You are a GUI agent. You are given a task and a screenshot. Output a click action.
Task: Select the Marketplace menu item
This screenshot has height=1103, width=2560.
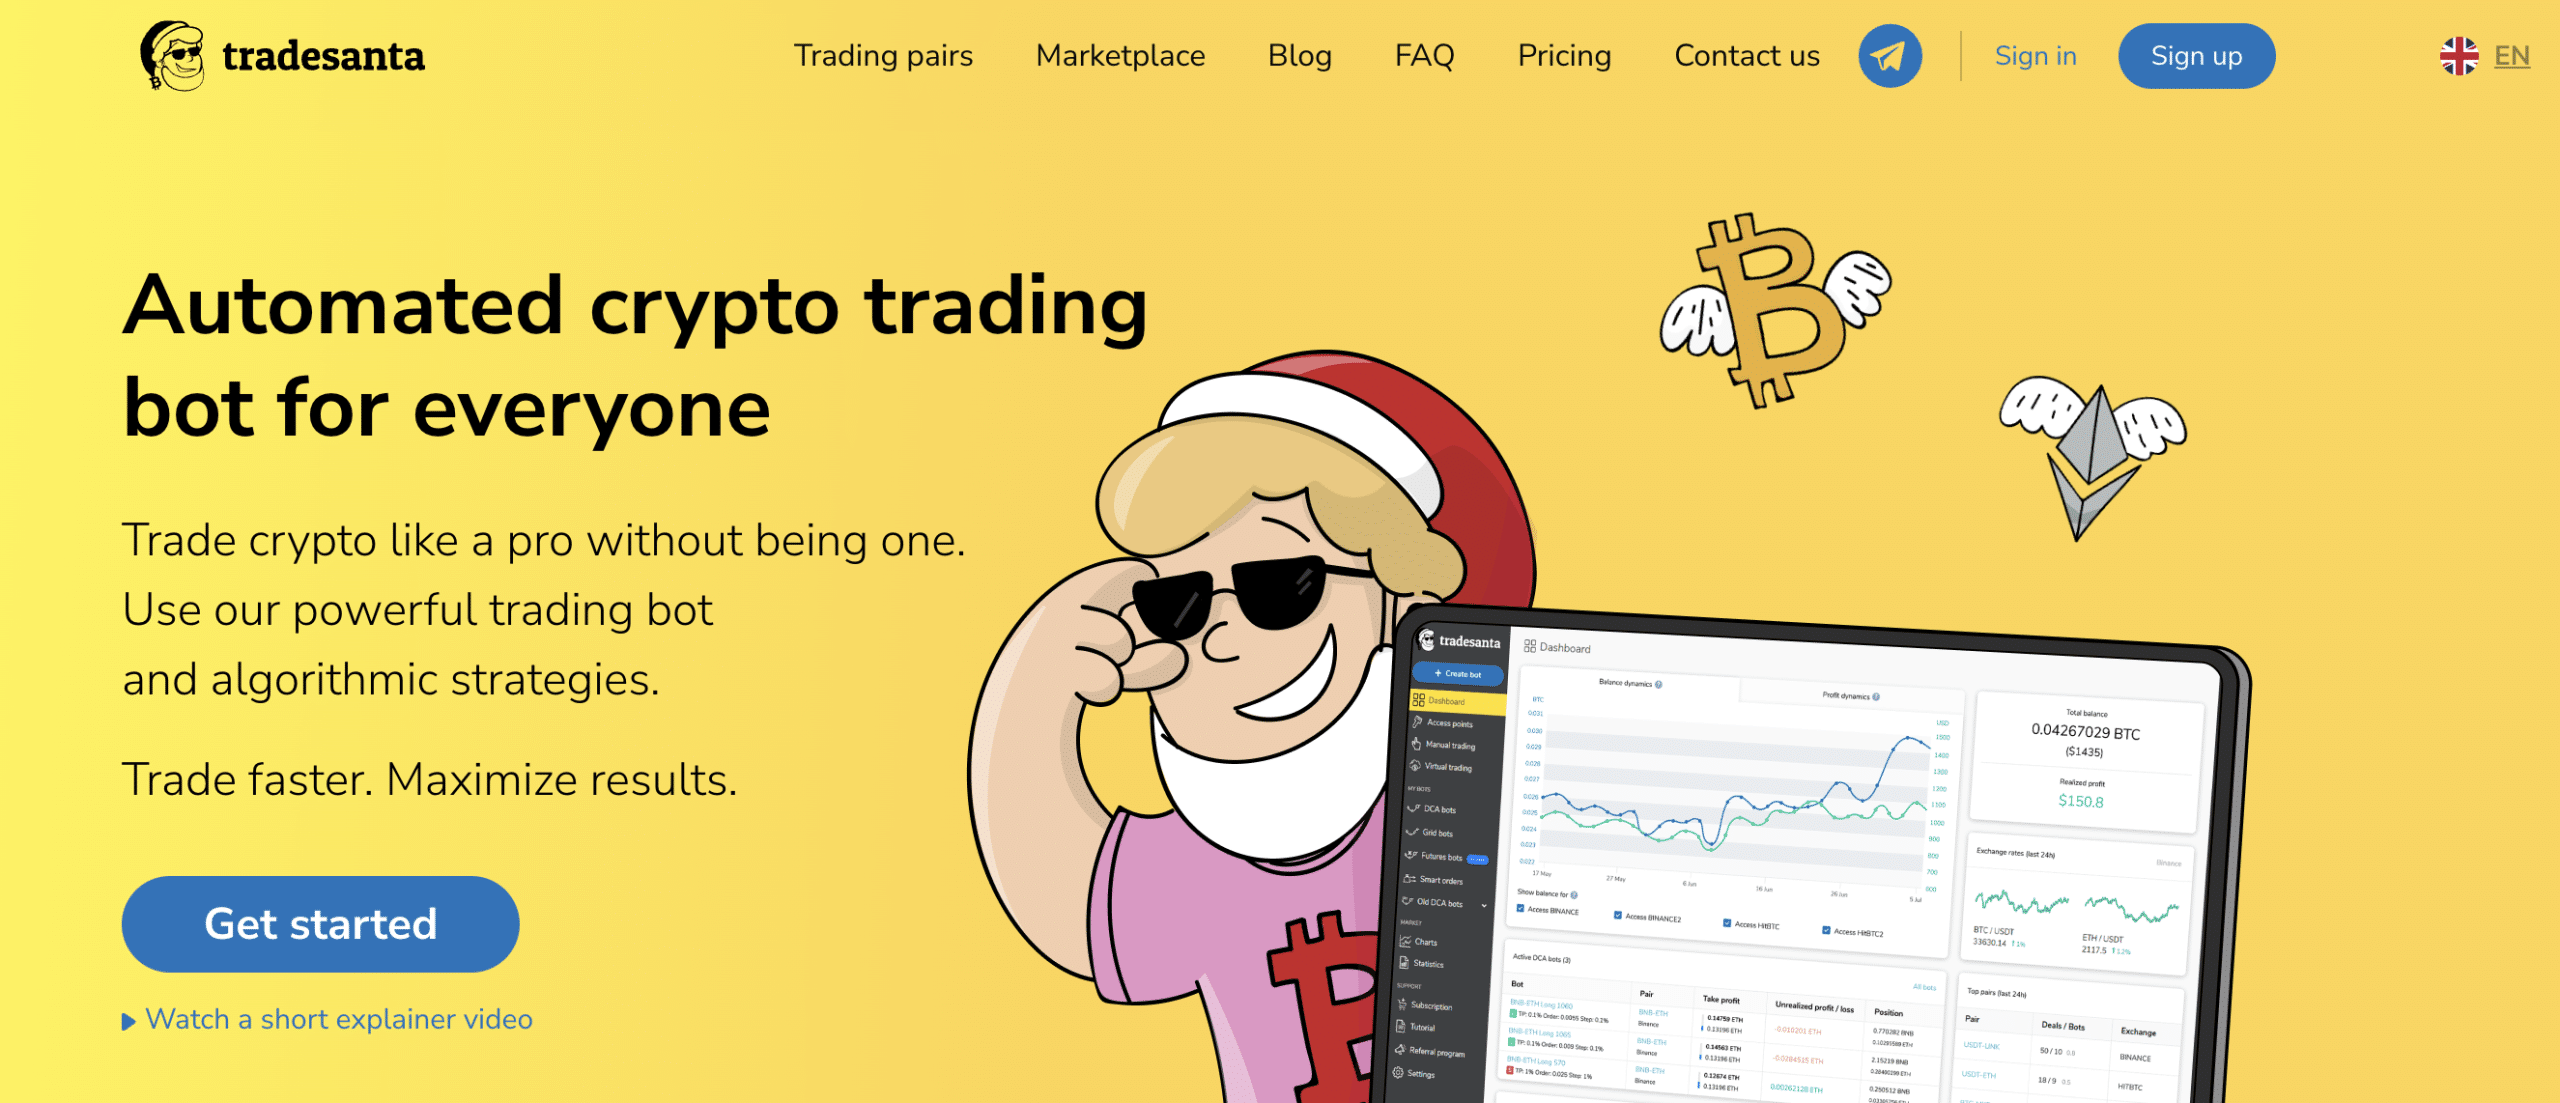1122,55
